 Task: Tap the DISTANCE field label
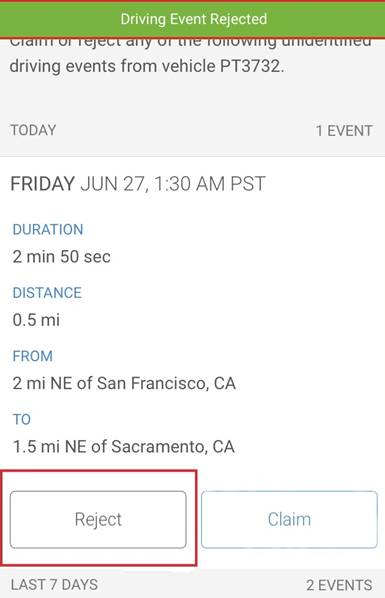click(x=47, y=293)
